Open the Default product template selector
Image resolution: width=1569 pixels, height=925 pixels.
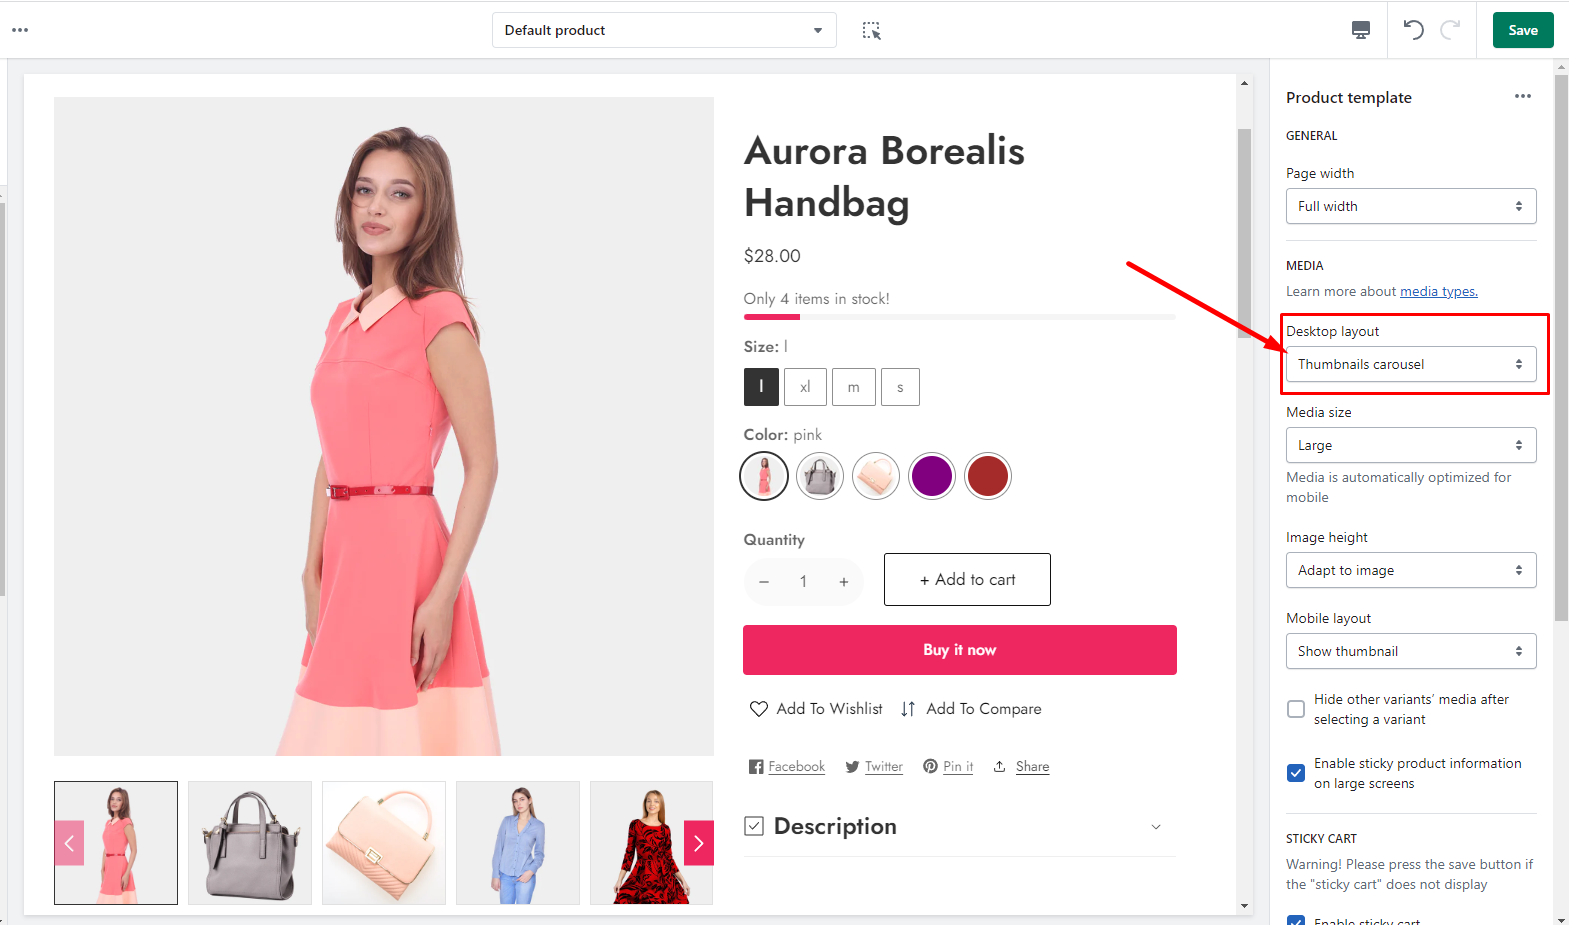664,30
